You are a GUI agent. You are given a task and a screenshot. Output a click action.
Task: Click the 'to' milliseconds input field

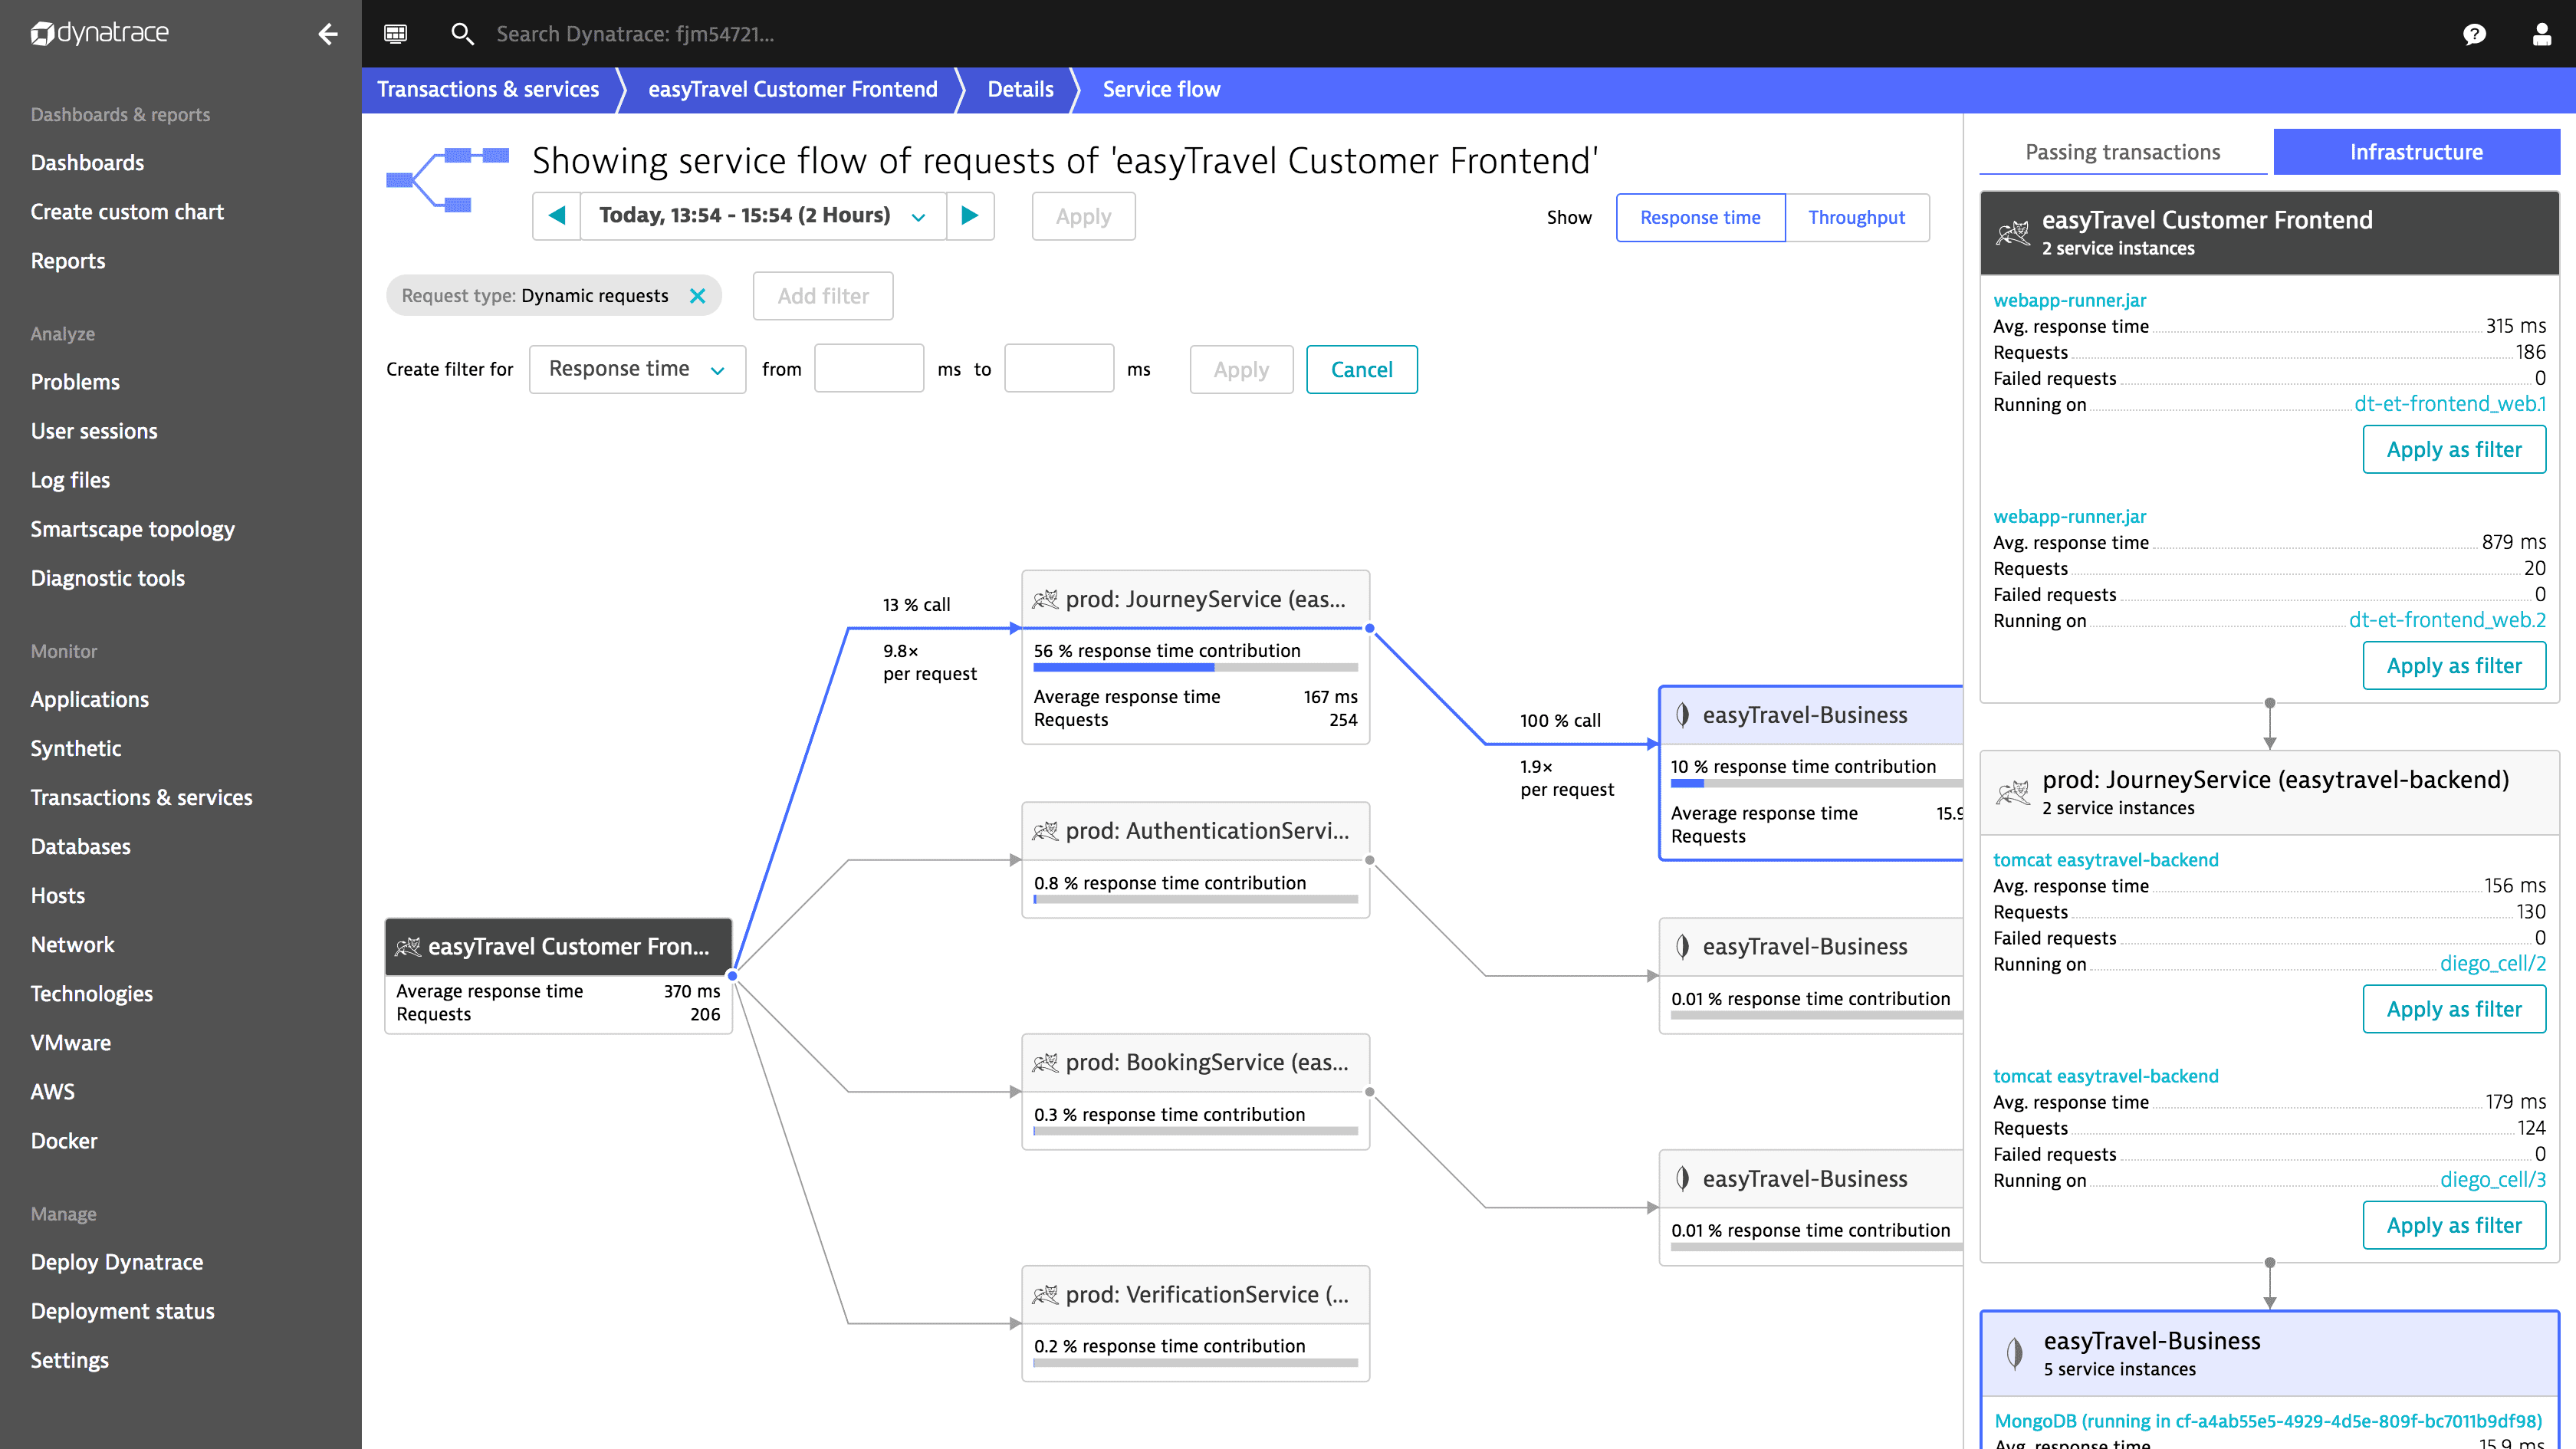coord(1058,369)
